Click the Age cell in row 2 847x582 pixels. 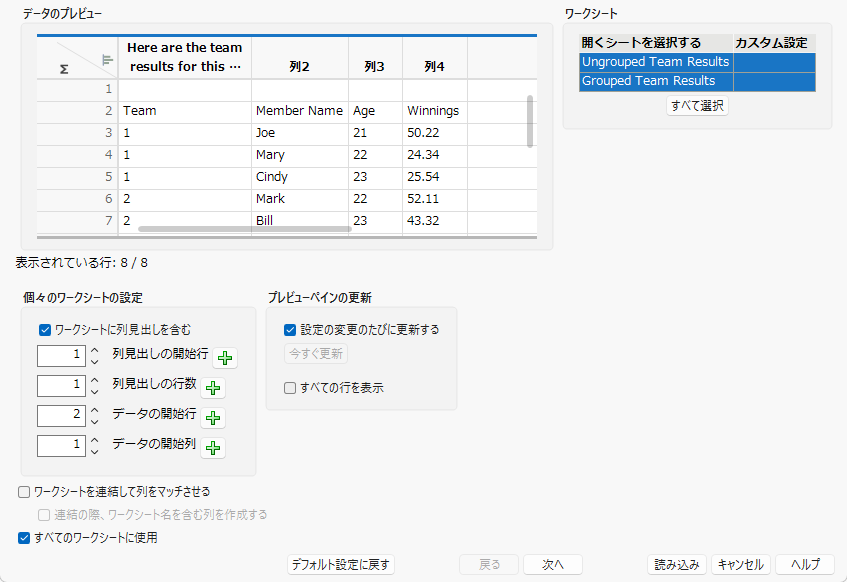375,111
